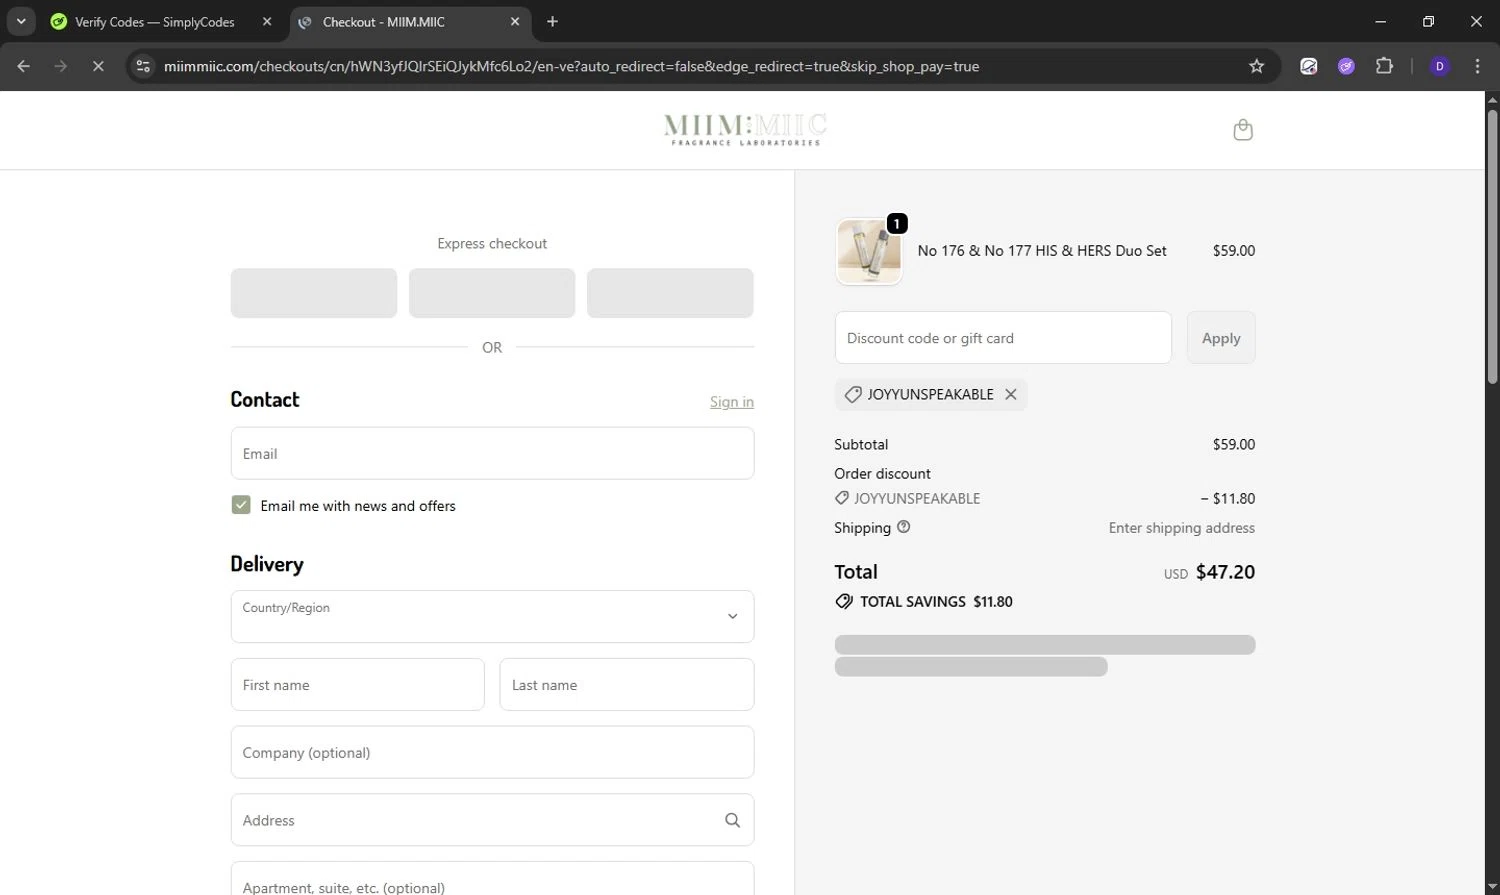Go back to the previous page
This screenshot has height=895, width=1500.
pos(24,66)
